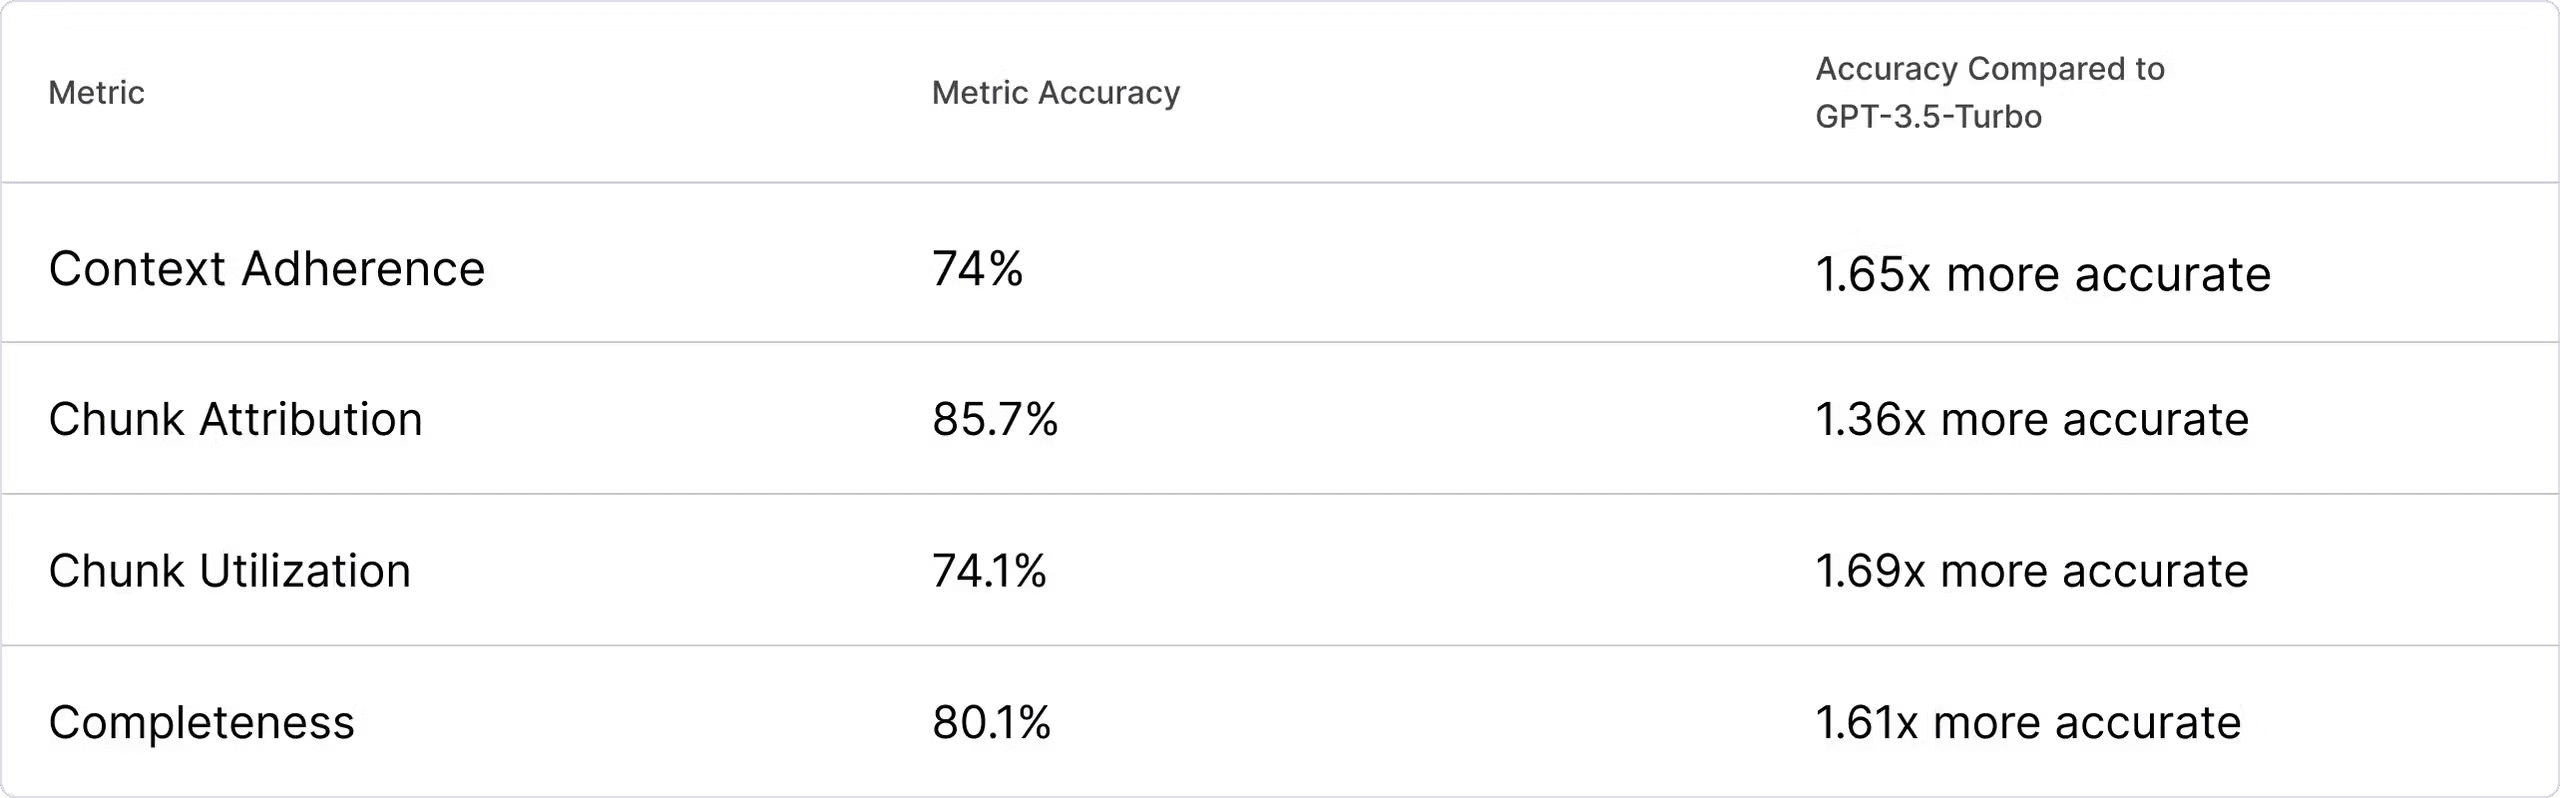
Task: Click the Metric column header
Action: point(96,93)
